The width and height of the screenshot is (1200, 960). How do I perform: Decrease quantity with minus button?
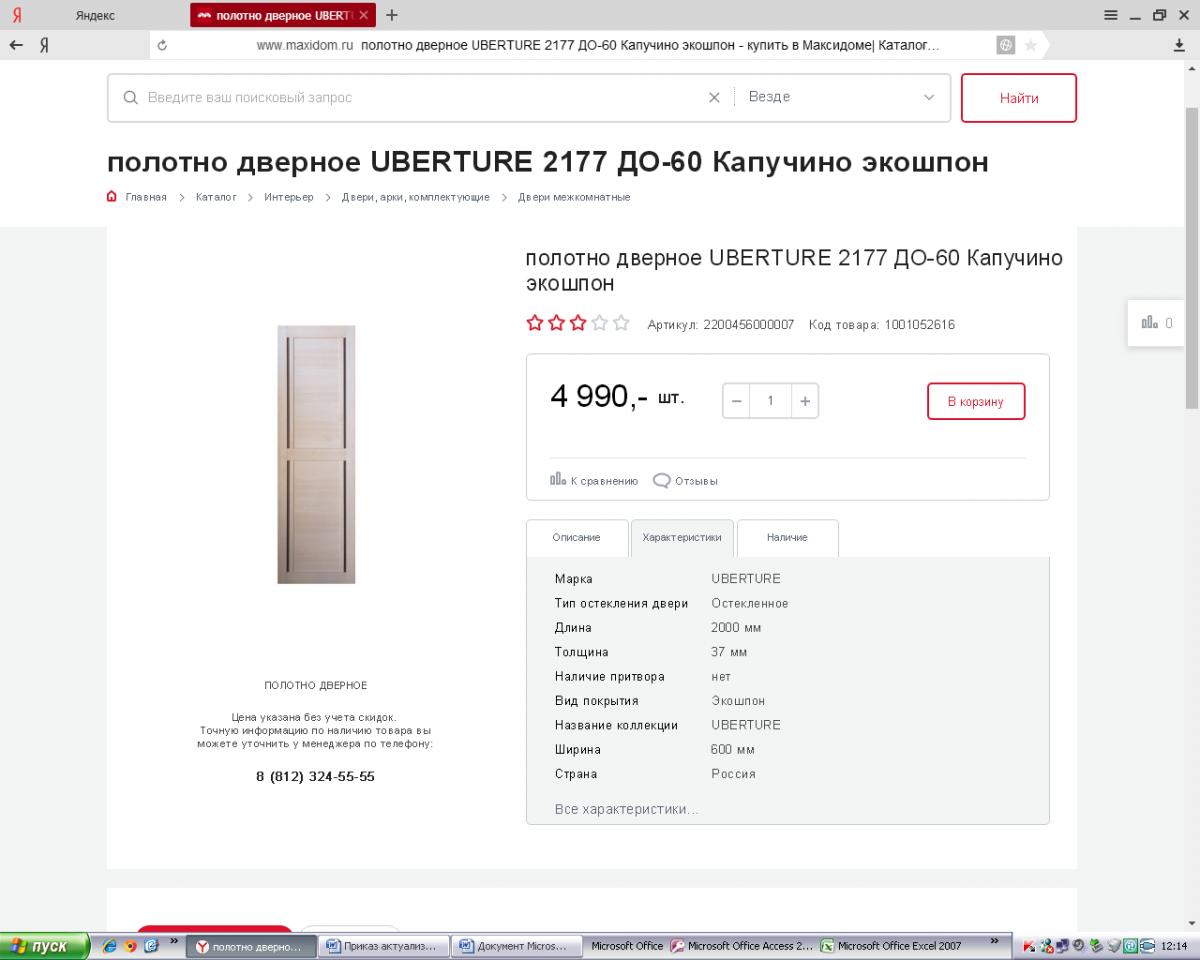click(737, 401)
